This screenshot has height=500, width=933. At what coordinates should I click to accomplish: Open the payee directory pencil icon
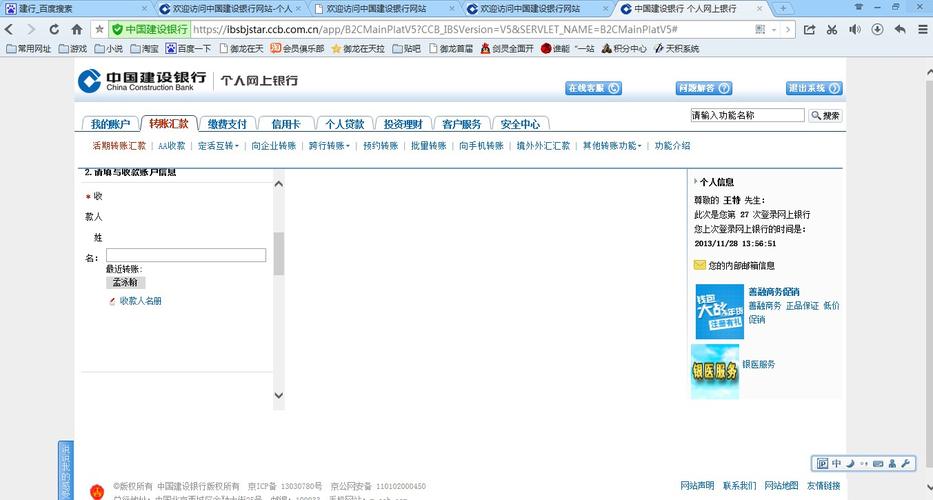112,301
